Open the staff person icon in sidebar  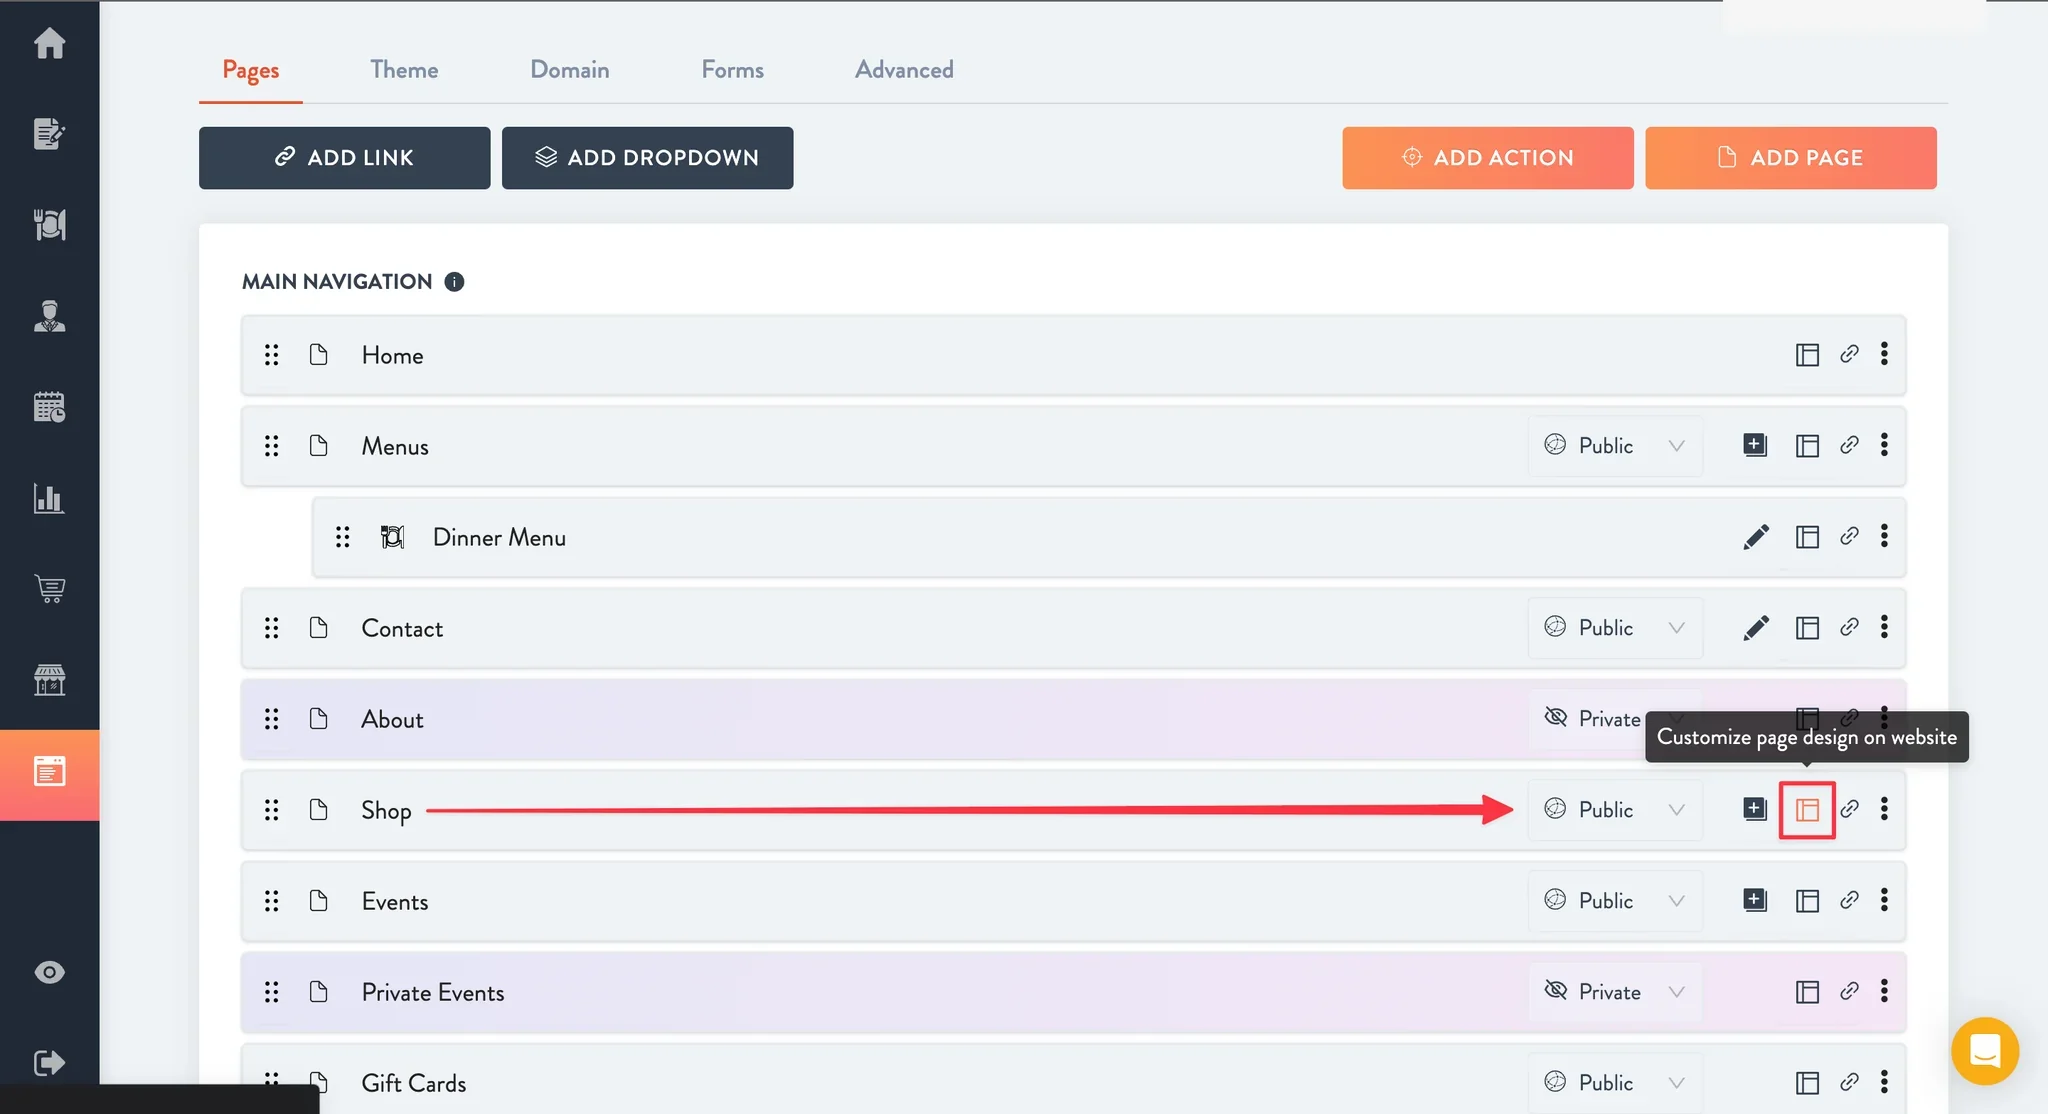(49, 316)
